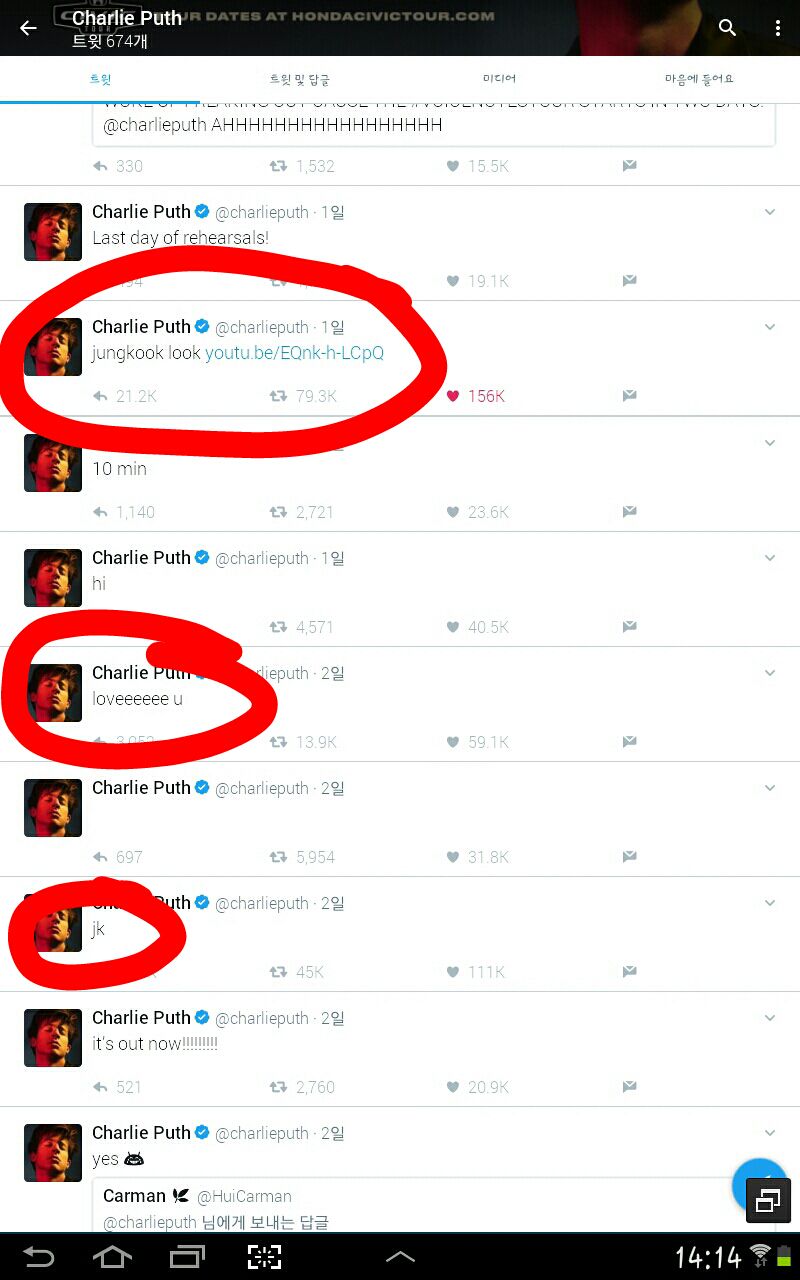
Task: Open chevron menu on "it's out now" tweet
Action: [x=769, y=1018]
